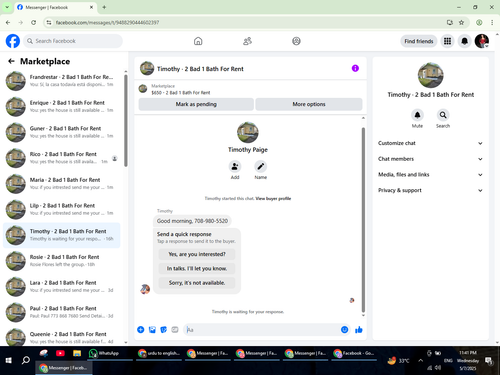Open the Enrique conversation
500x375 pixels.
(61, 106)
